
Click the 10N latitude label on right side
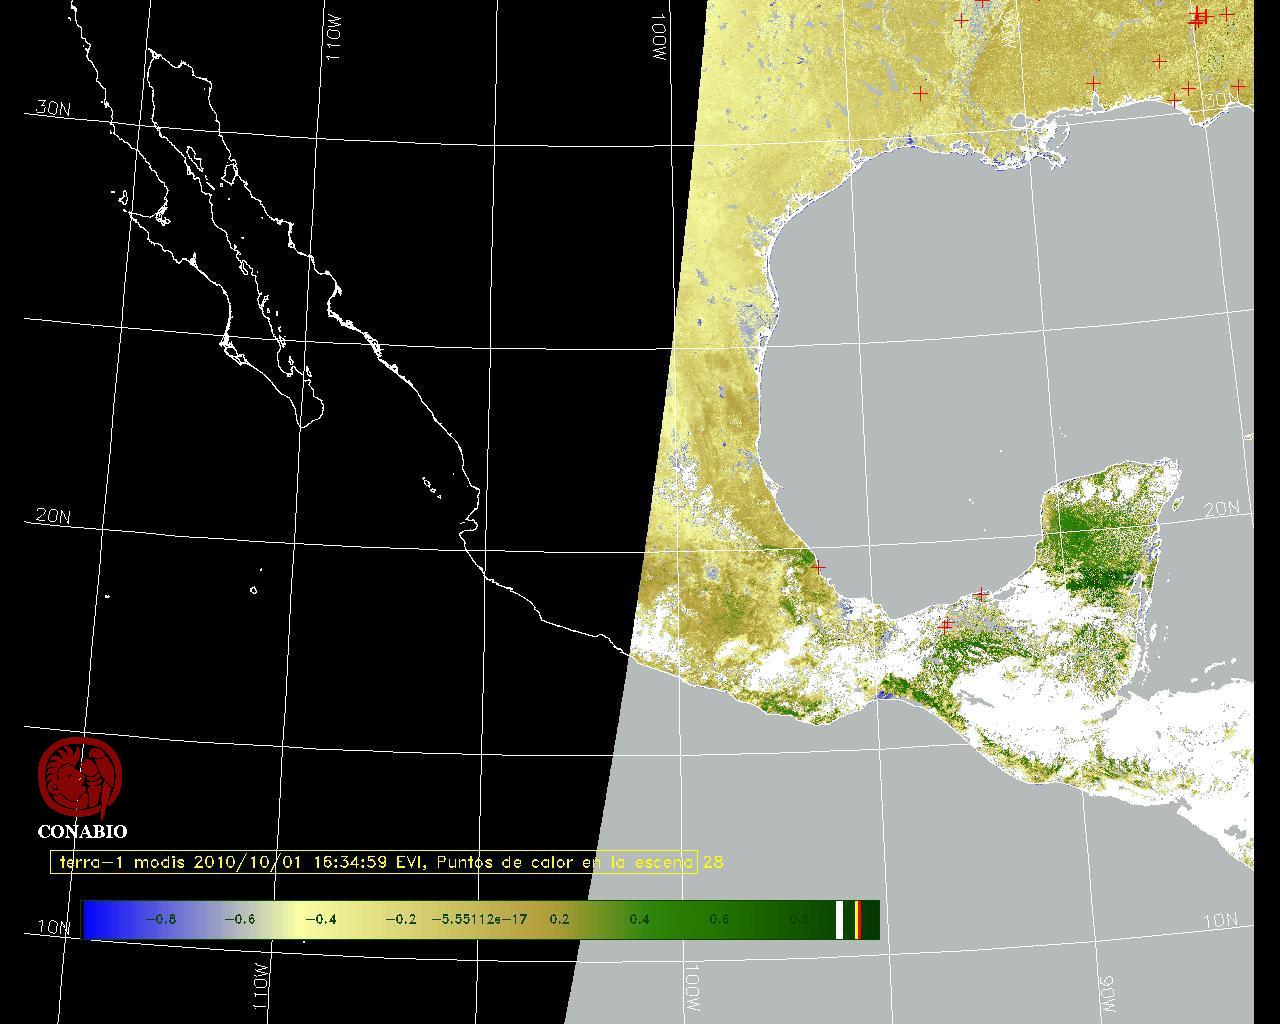[x=1219, y=920]
